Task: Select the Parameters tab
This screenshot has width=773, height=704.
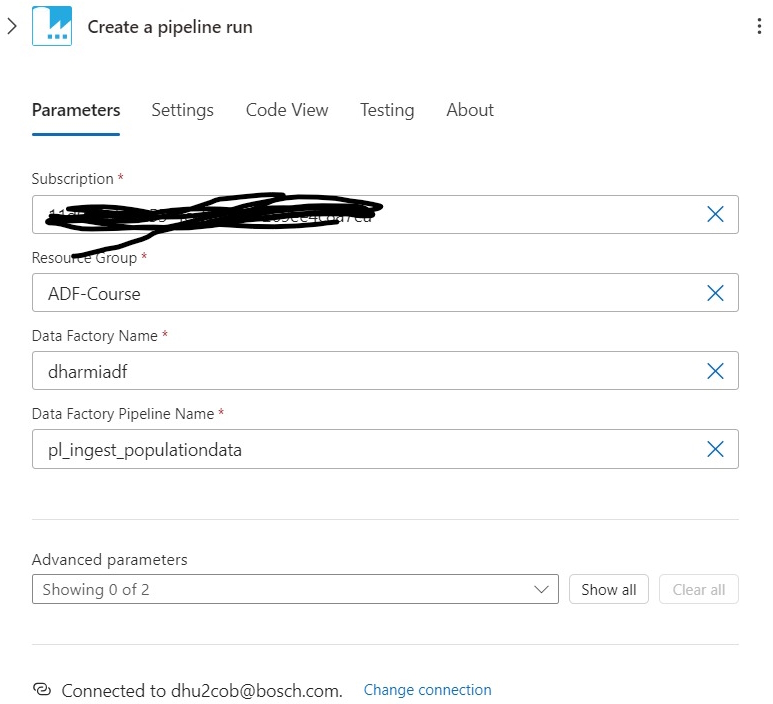Action: (76, 110)
